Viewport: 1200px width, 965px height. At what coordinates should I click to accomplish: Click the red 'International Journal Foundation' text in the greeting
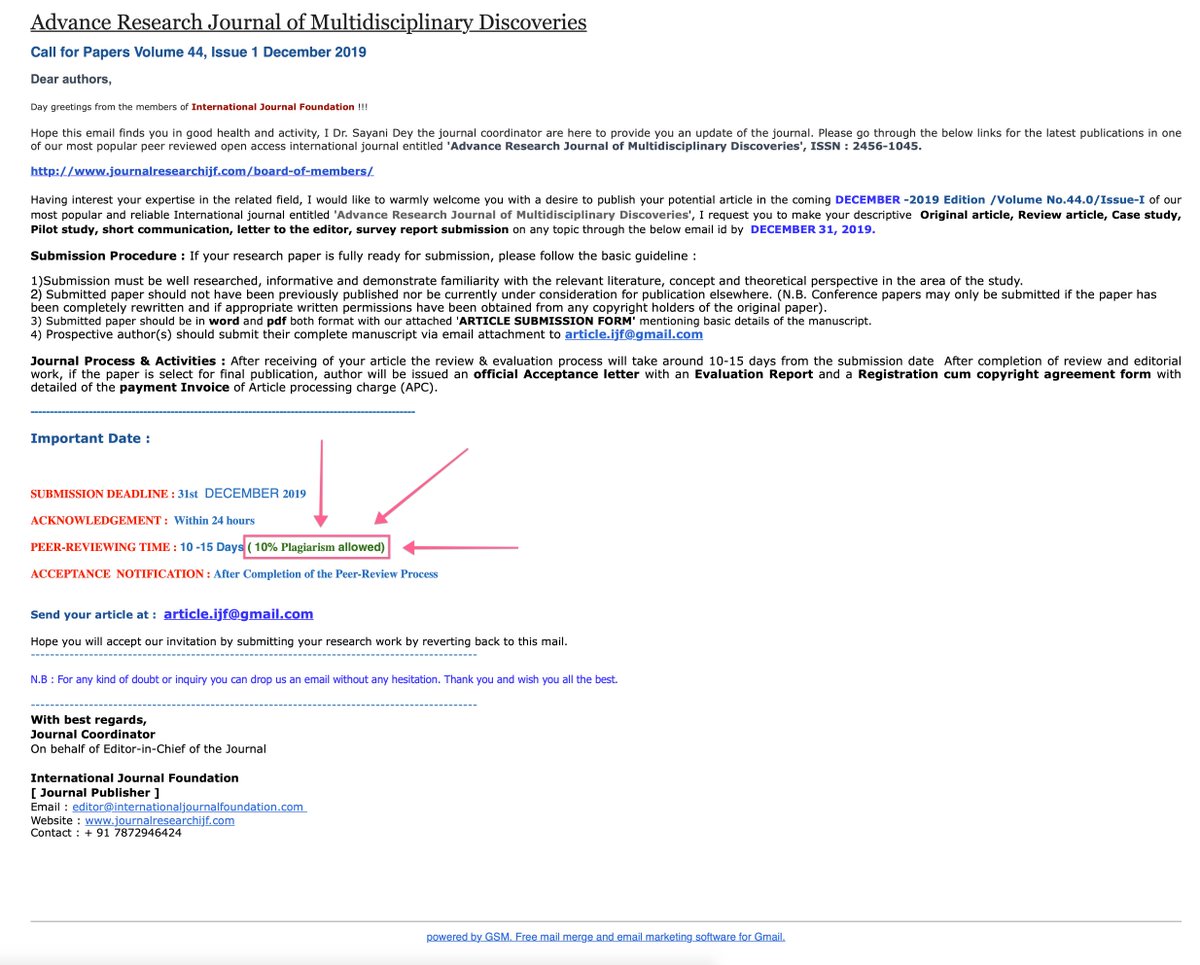[273, 107]
